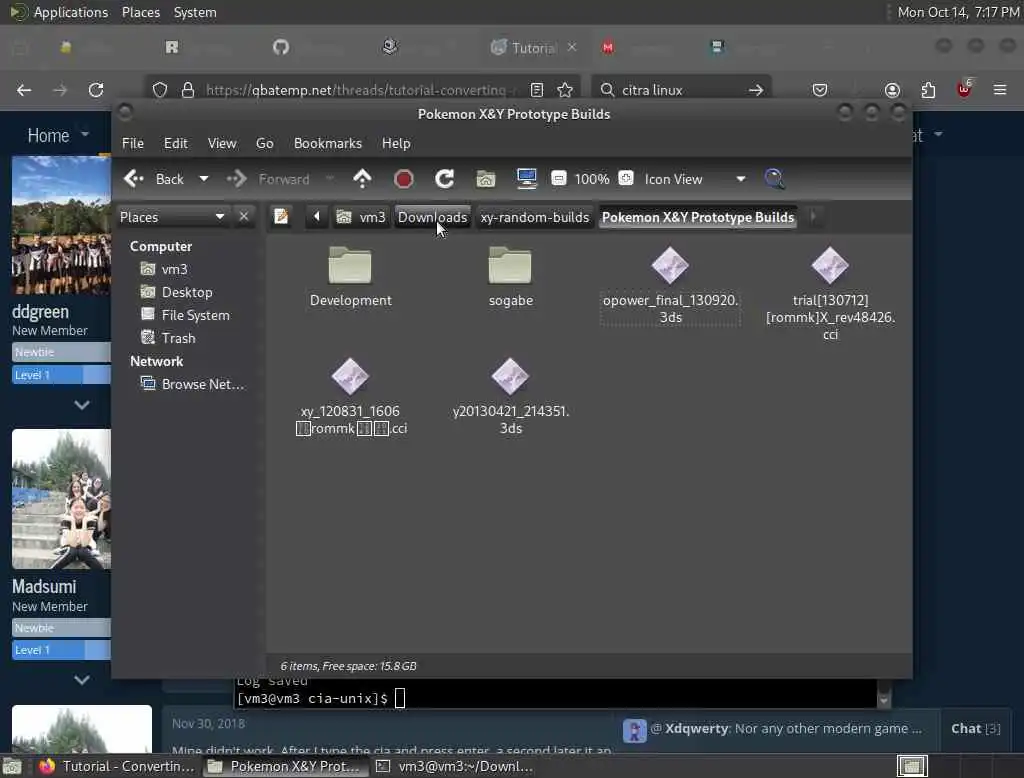Select the opower_final_130920.3ds file icon
Viewport: 1024px width, 778px height.
pyautogui.click(x=670, y=265)
